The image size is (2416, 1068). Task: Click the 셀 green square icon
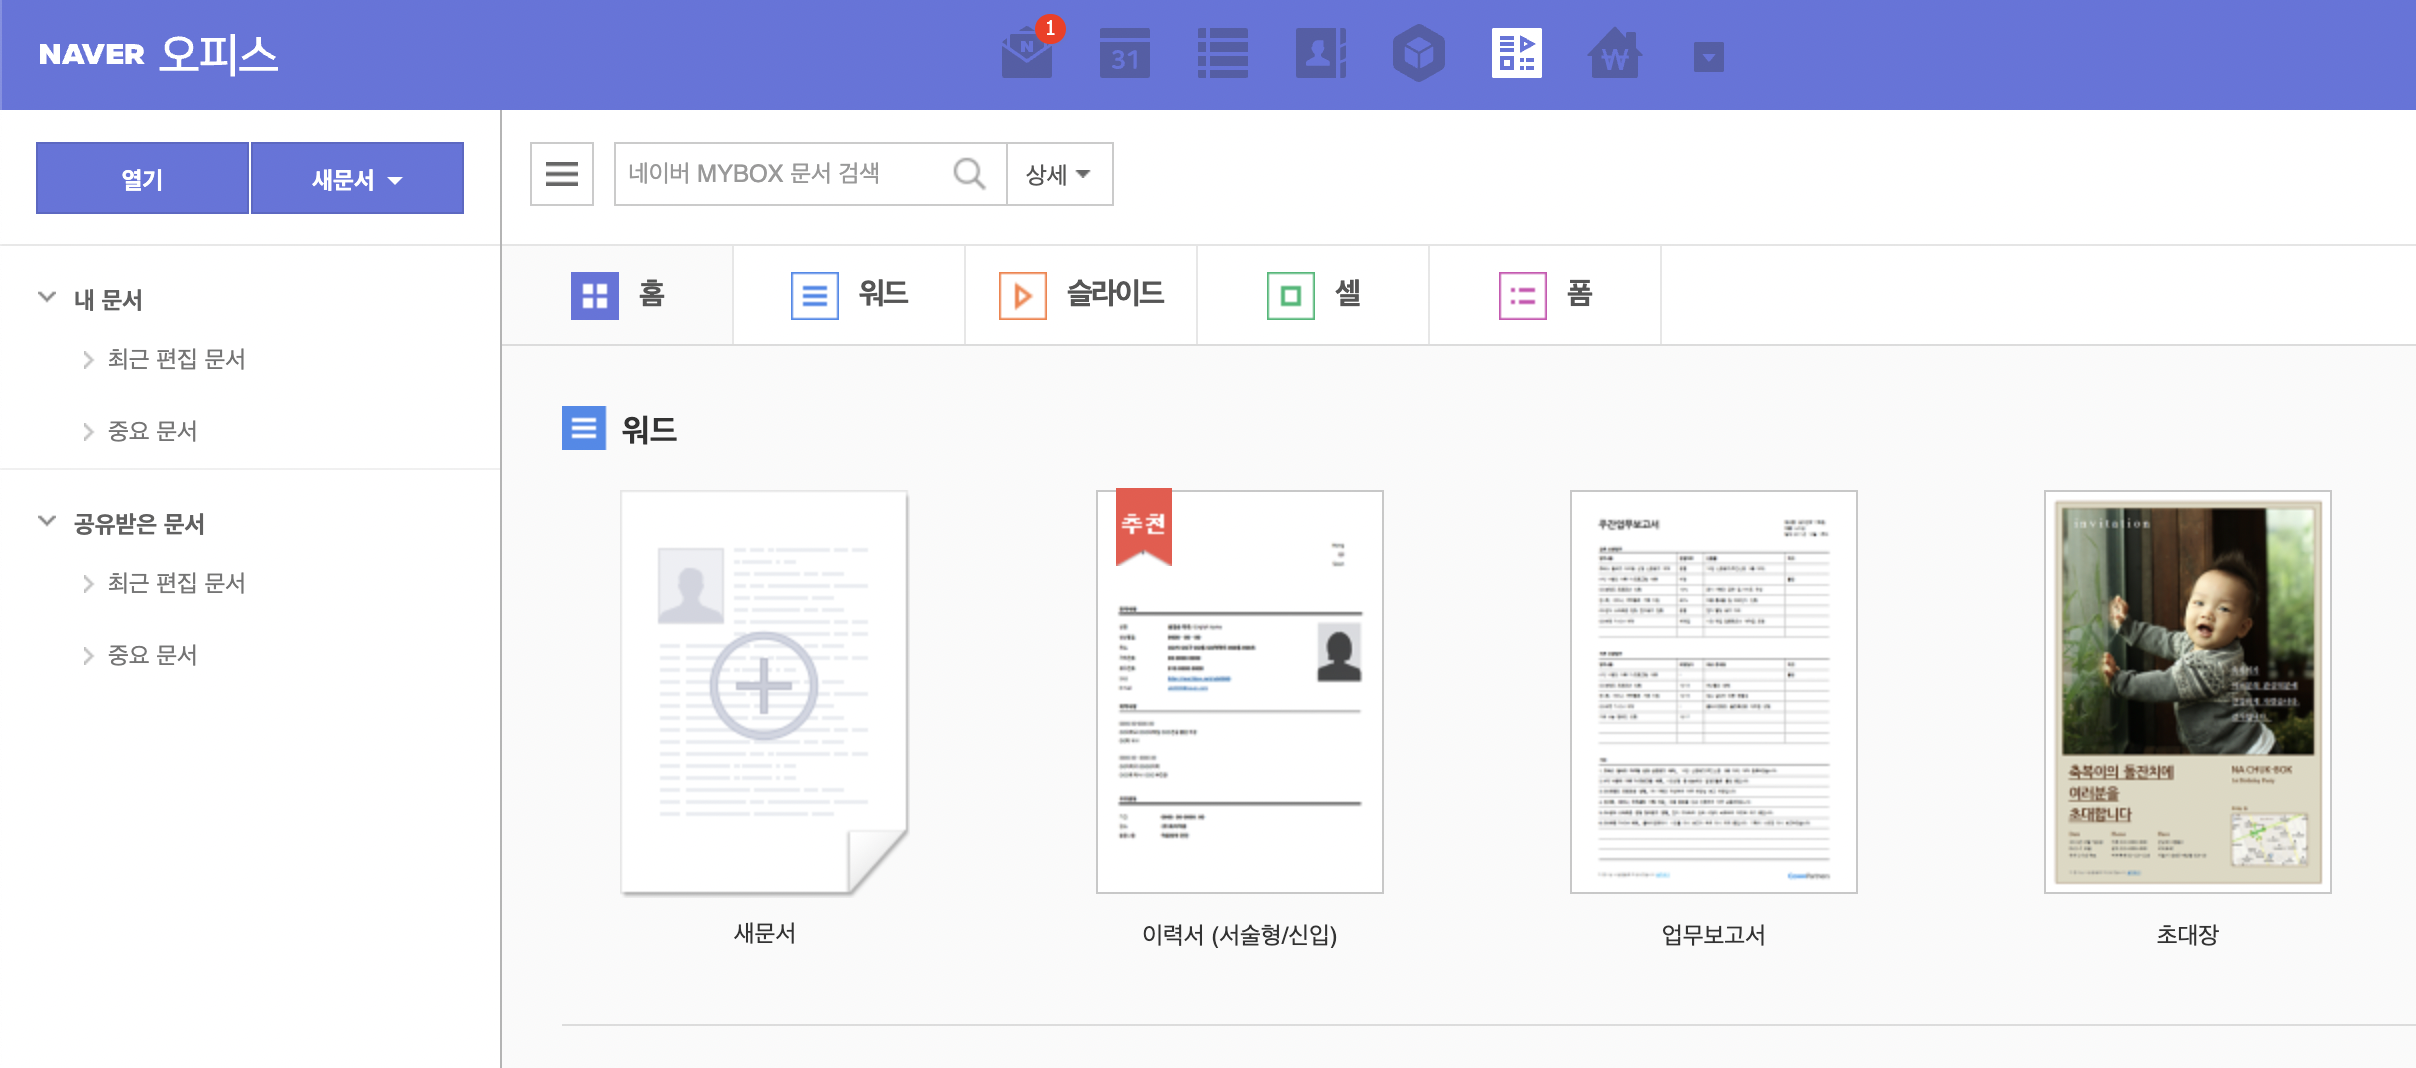click(x=1291, y=296)
